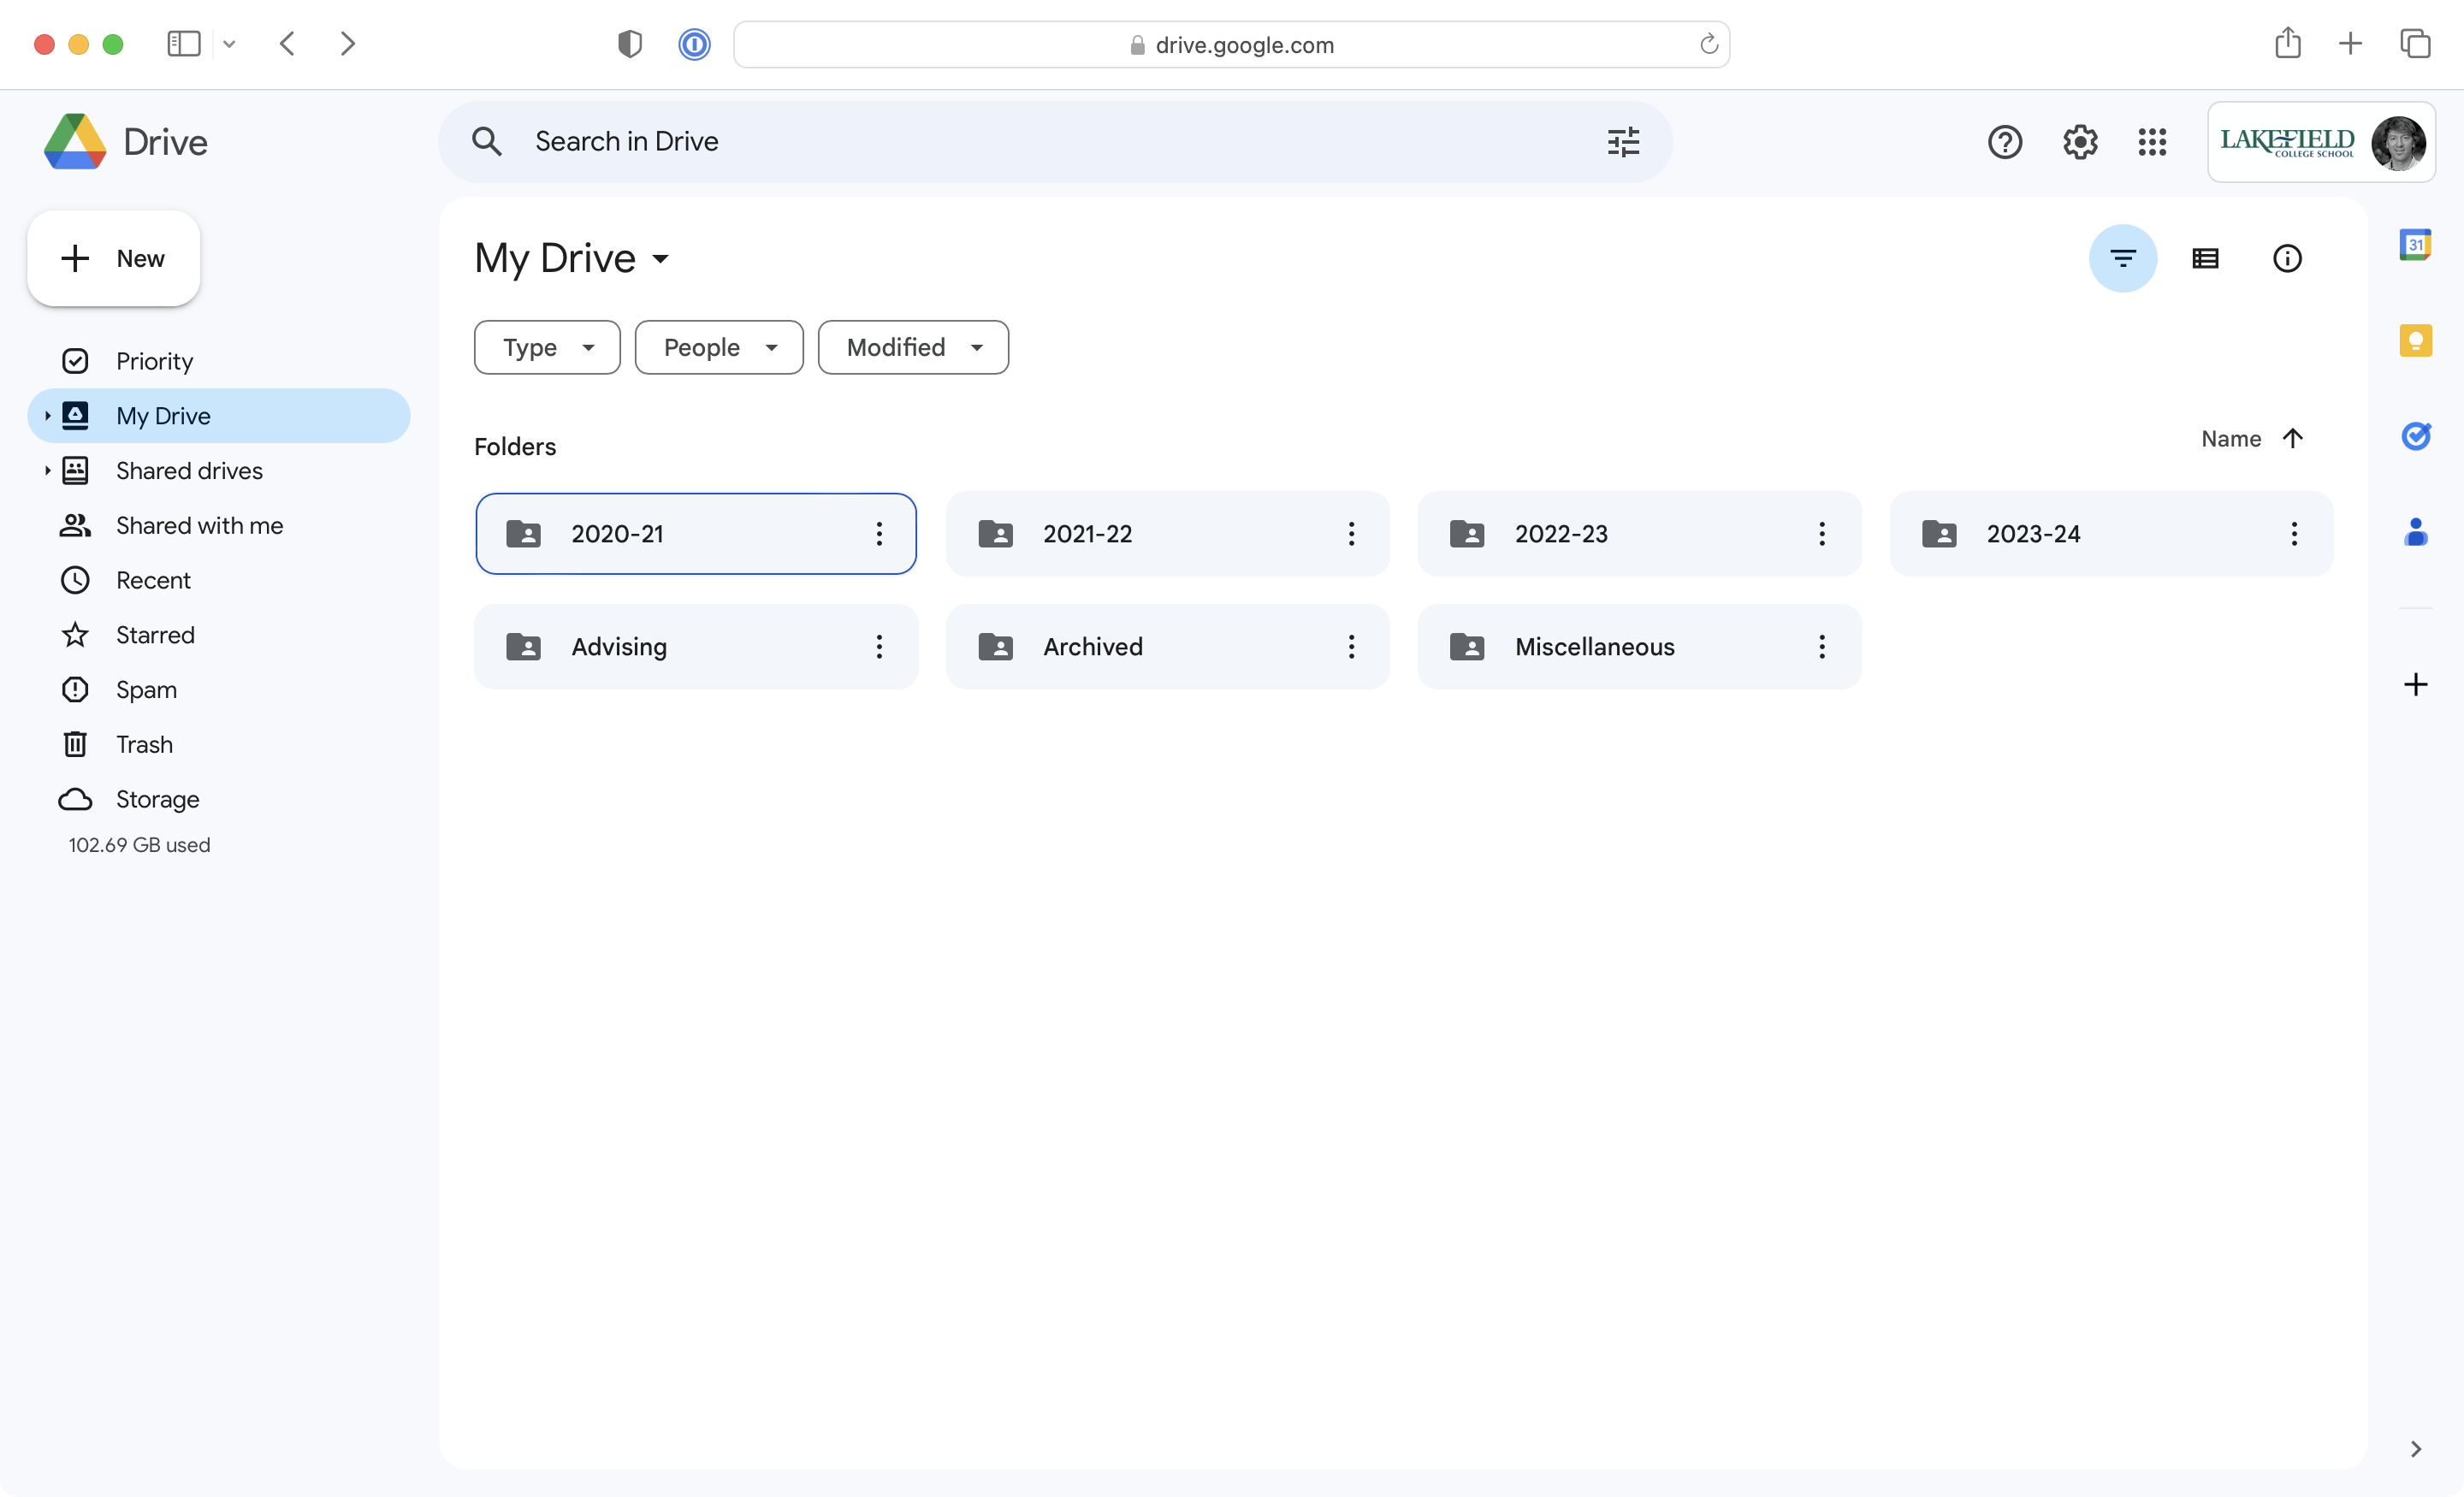The height and width of the screenshot is (1497, 2464).
Task: Click the info panel icon
Action: coord(2288,258)
